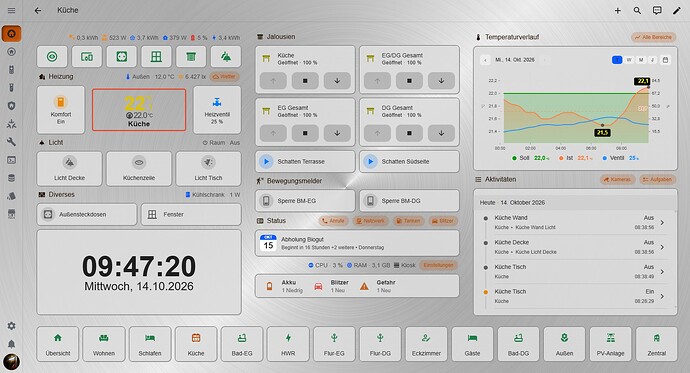Screen dimensions: 690x373
Task: Toggle Licht Tisch light
Action: (208, 168)
